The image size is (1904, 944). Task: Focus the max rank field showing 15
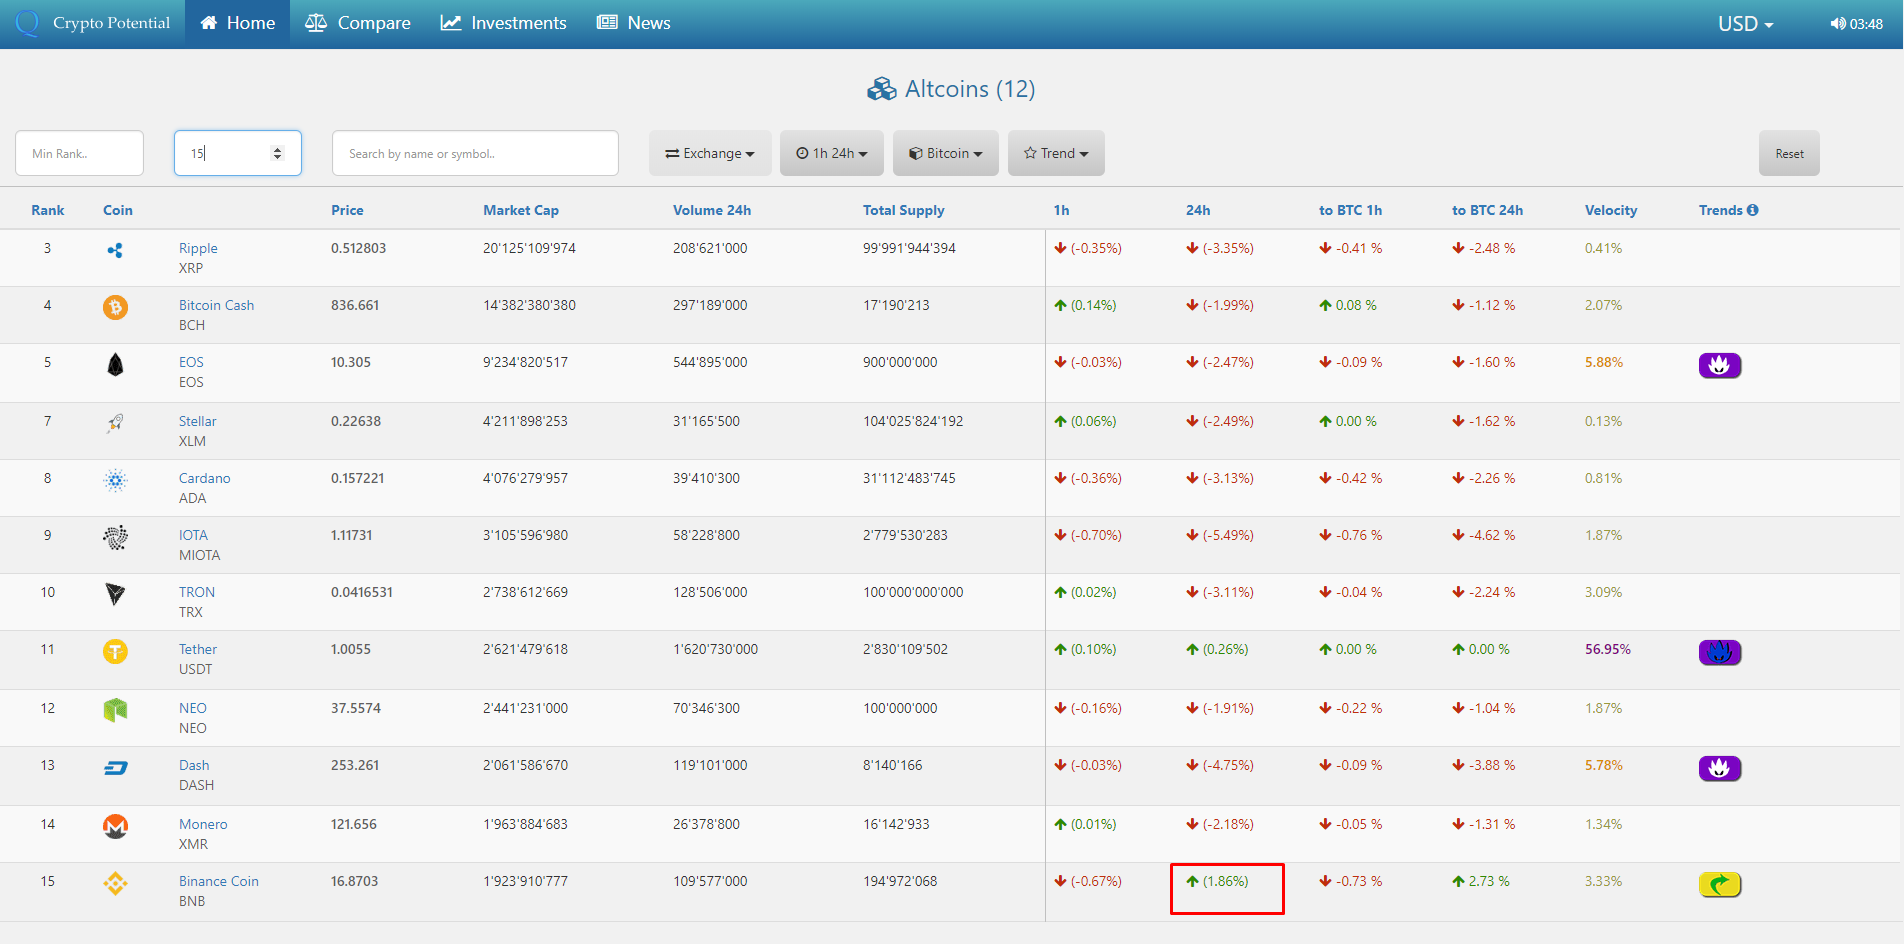click(238, 153)
